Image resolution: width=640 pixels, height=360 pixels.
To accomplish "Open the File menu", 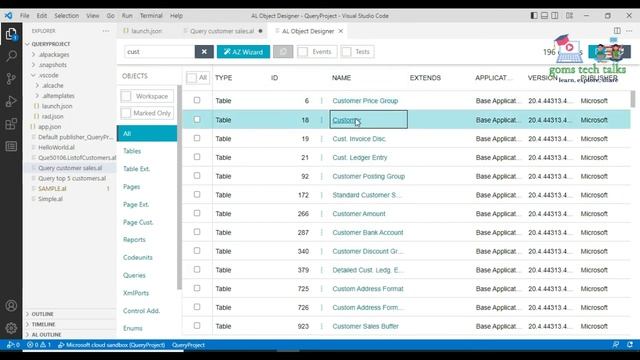I will 24,16.
